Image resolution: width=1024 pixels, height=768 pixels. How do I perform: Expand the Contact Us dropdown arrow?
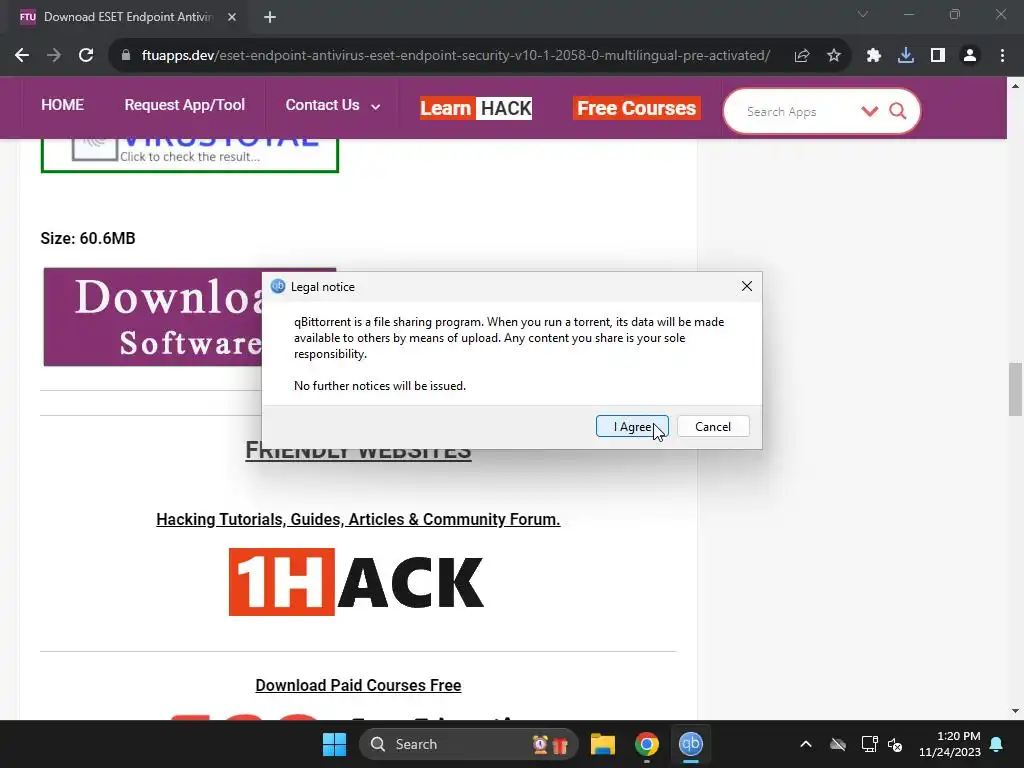376,106
